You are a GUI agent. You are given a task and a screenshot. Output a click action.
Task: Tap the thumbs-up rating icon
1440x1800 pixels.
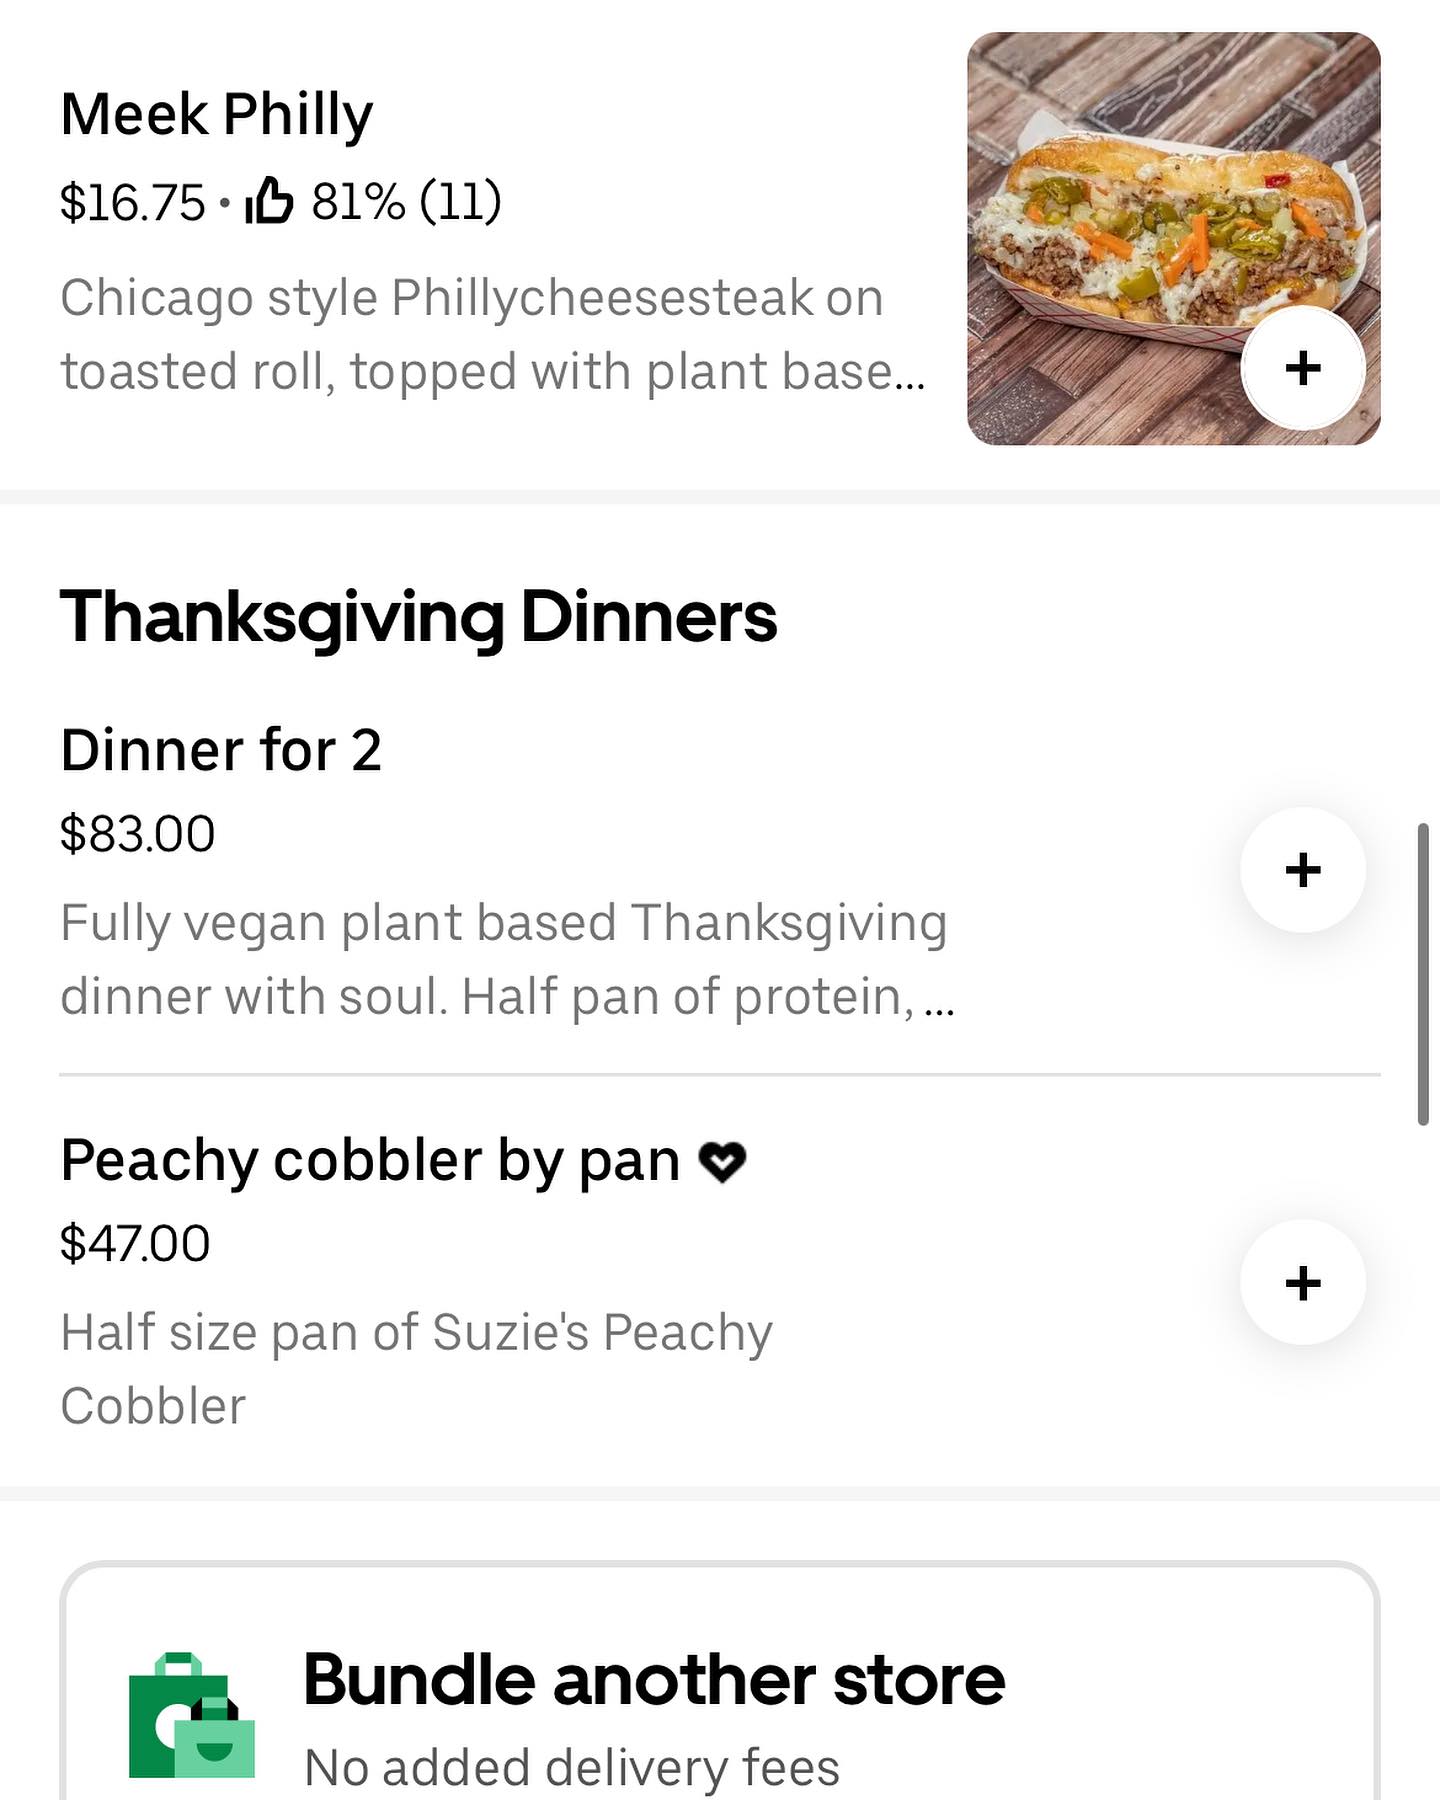[269, 199]
